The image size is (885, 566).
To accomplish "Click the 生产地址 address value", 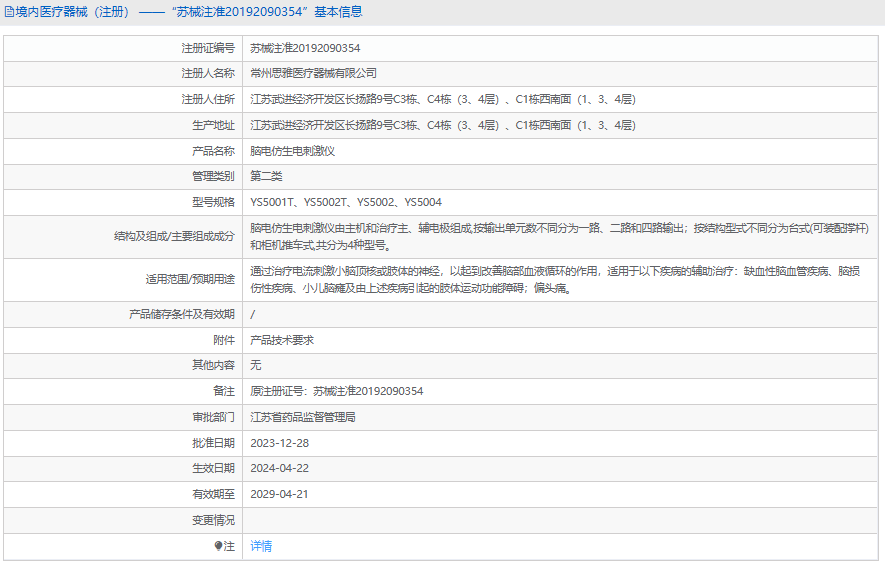I will tap(443, 125).
